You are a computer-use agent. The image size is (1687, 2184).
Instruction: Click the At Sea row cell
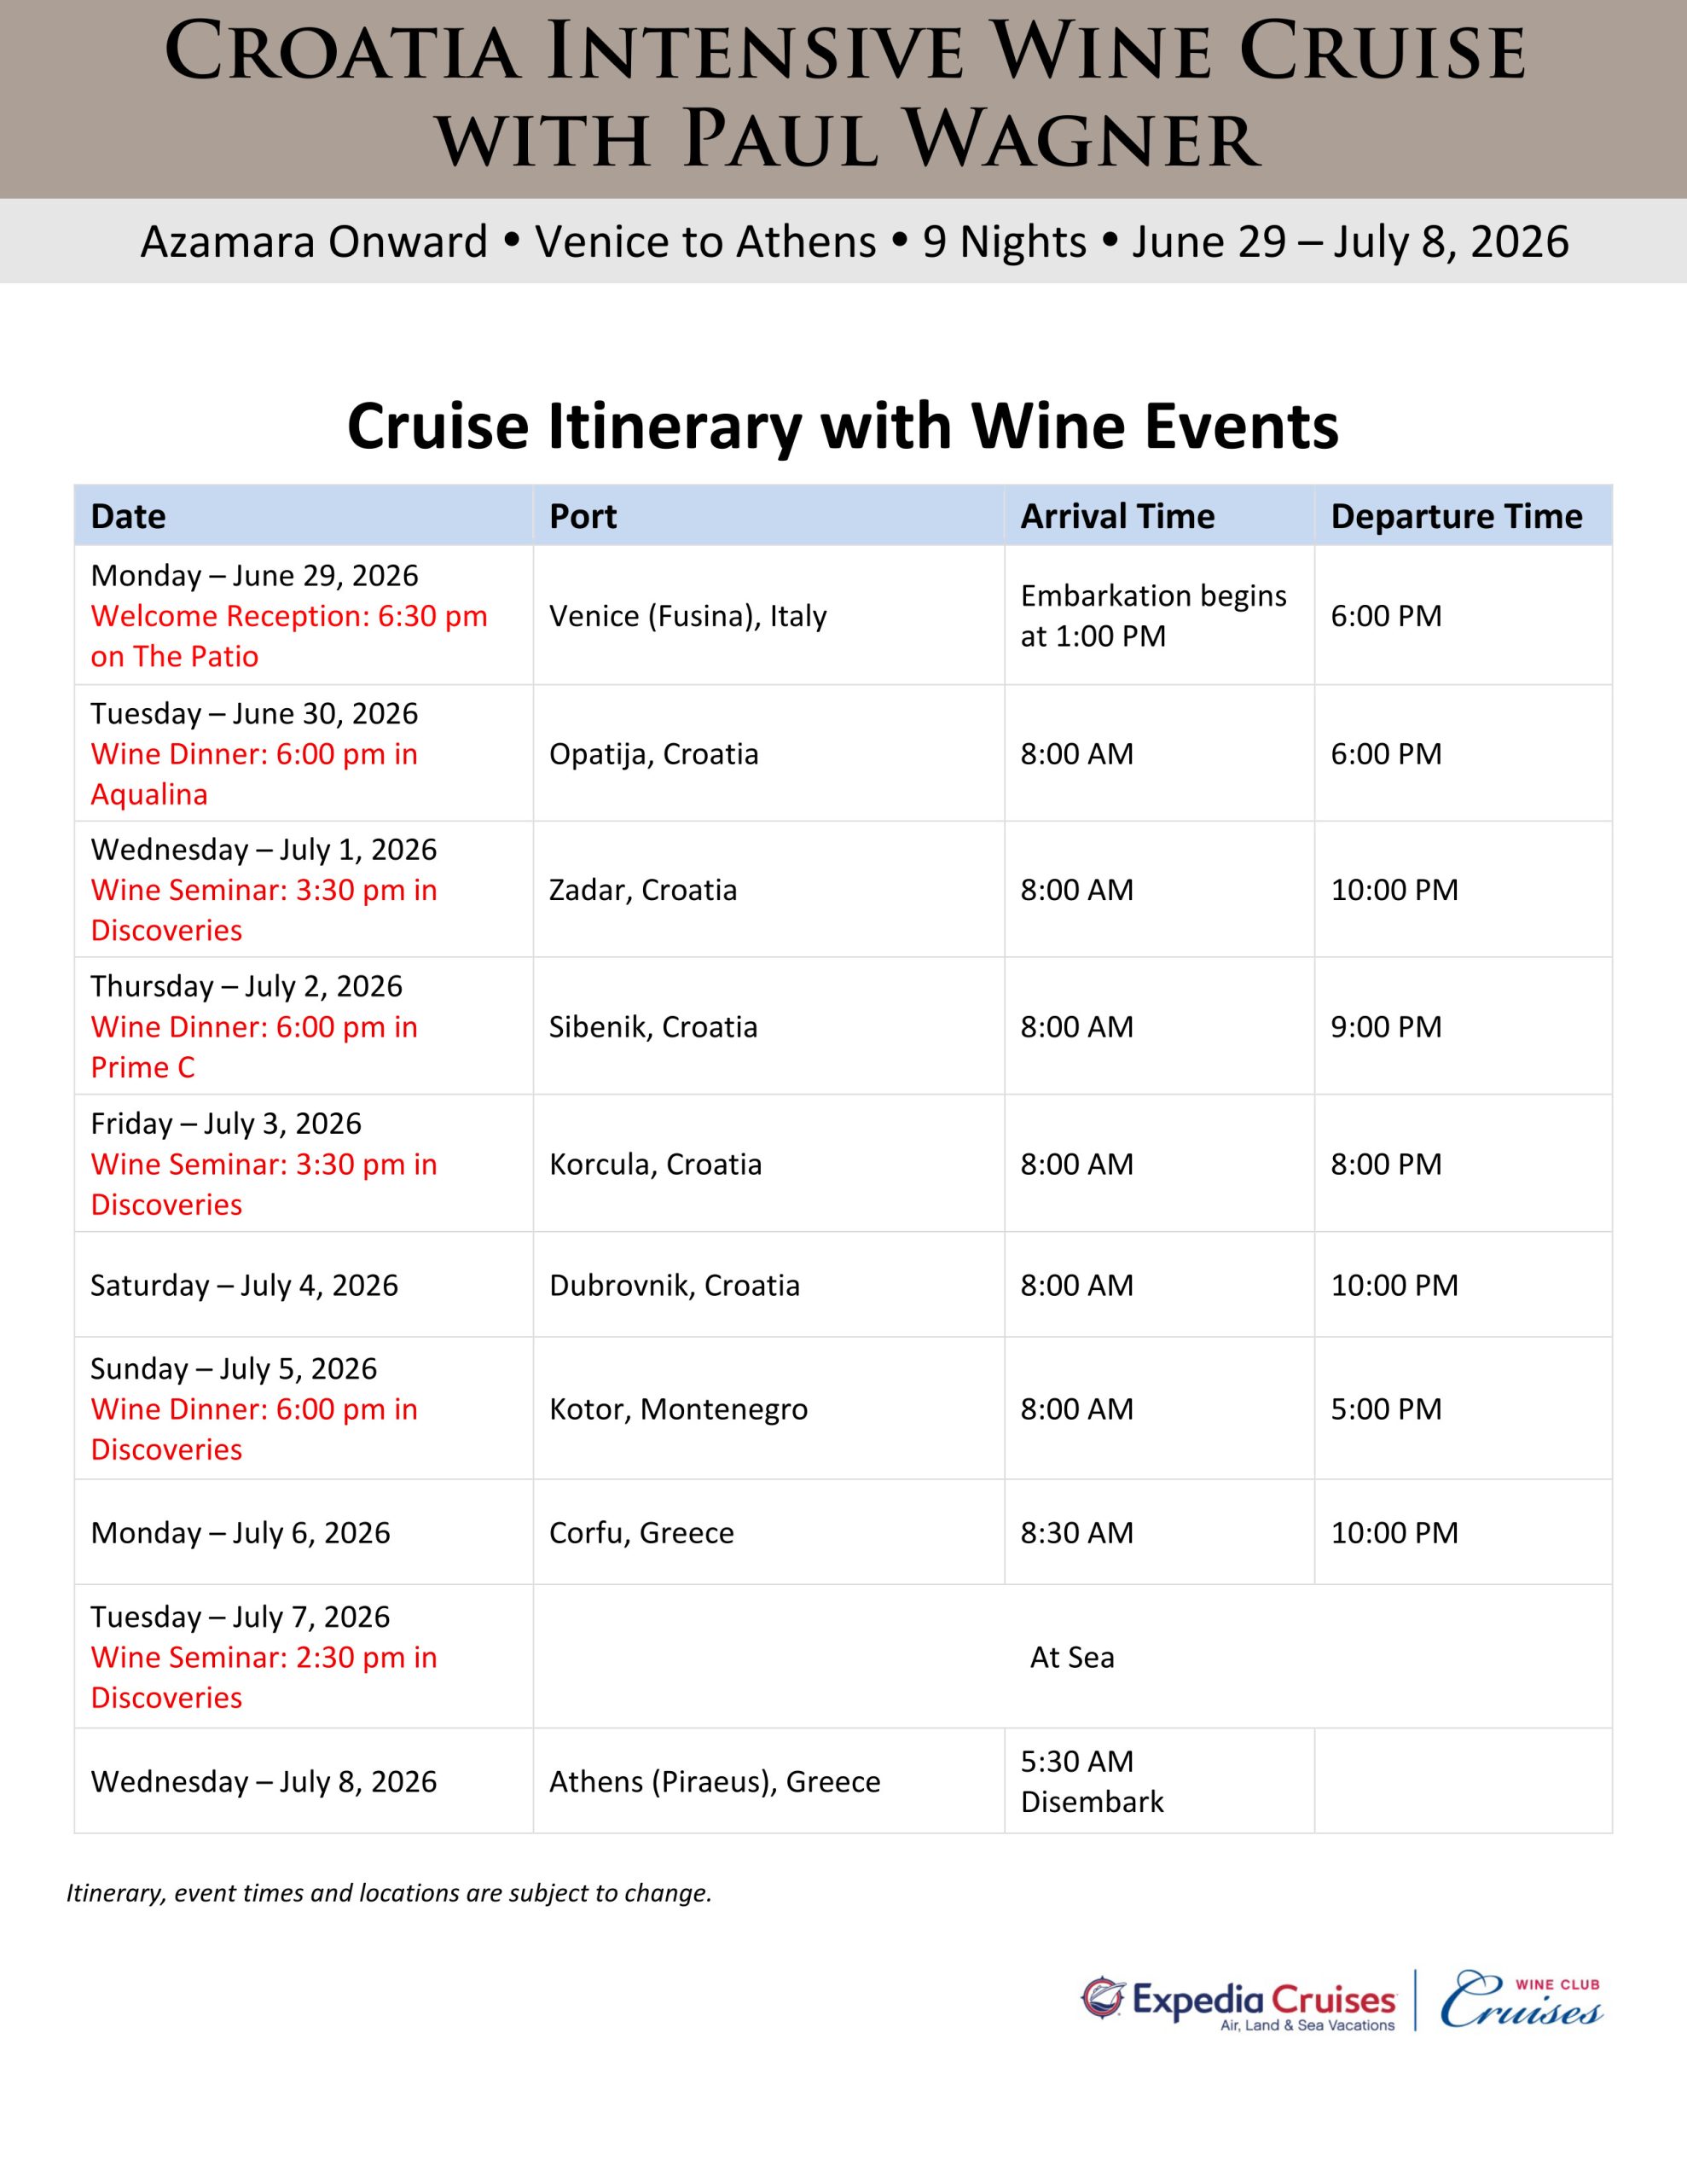1072,1657
